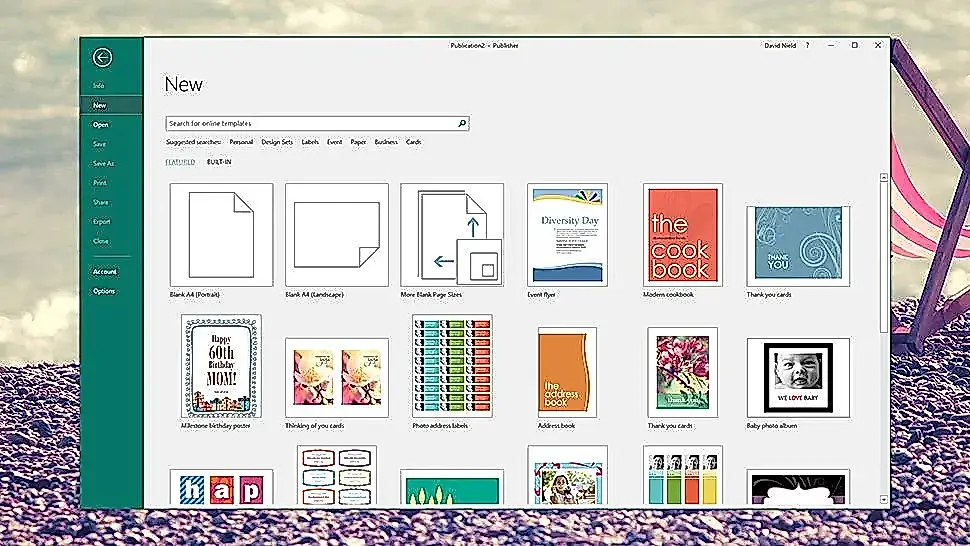Select the Baby photo album template
This screenshot has height=546, width=970.
coord(798,377)
